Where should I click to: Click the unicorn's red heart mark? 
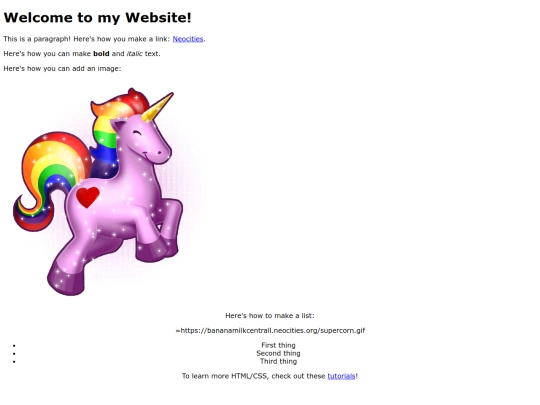(87, 197)
